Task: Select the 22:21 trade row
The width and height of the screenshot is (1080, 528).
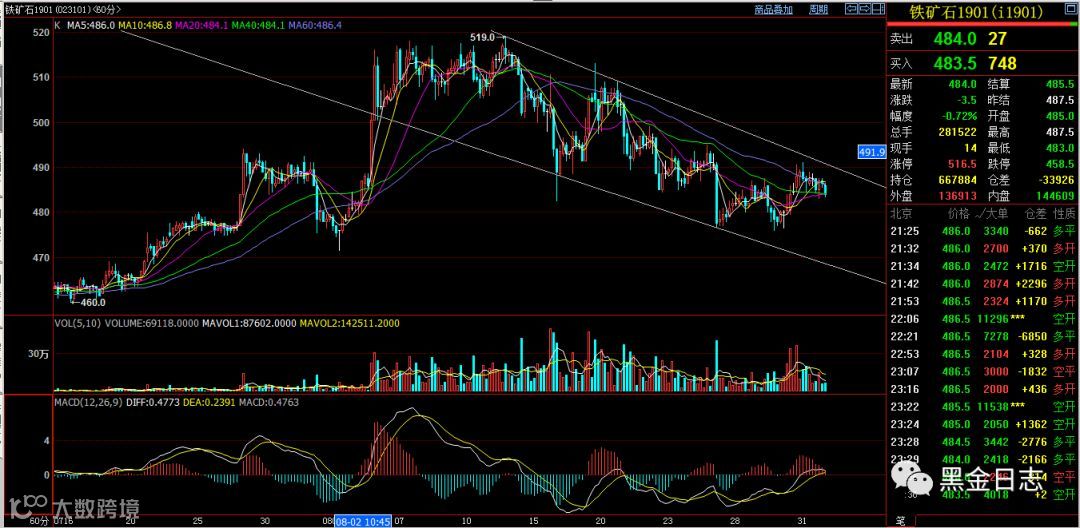Action: pos(984,337)
